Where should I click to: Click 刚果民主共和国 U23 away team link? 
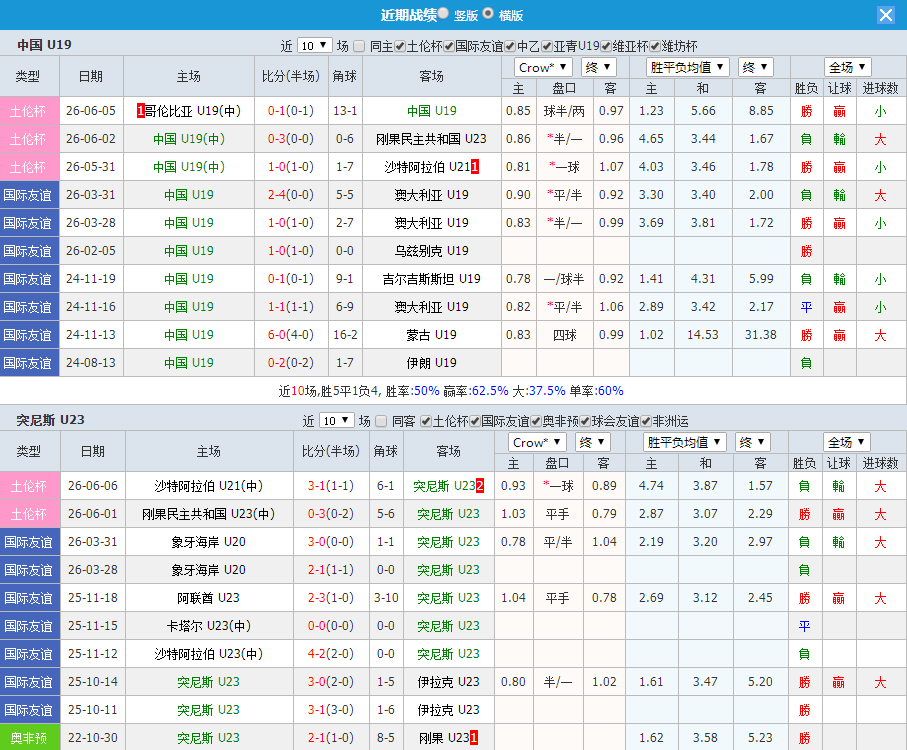pos(431,139)
